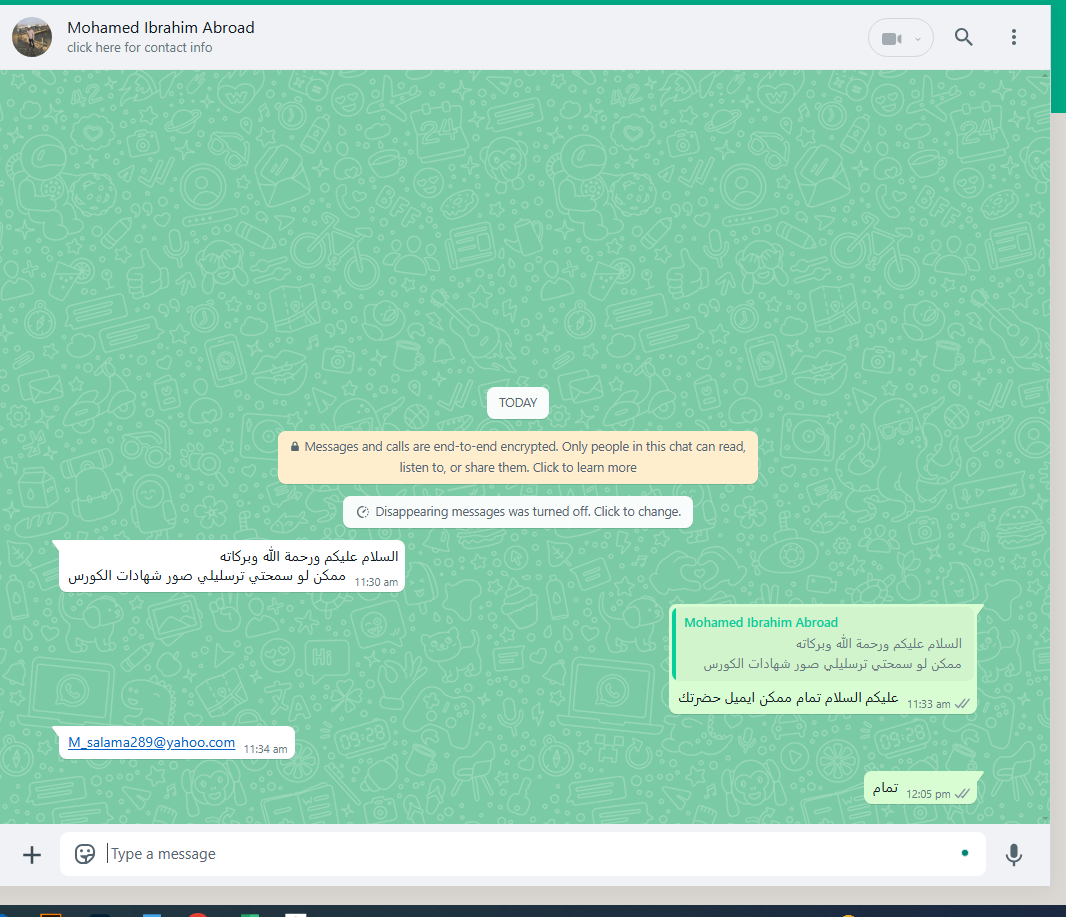Open the attach menu with the plus icon
1066x917 pixels.
click(x=32, y=854)
